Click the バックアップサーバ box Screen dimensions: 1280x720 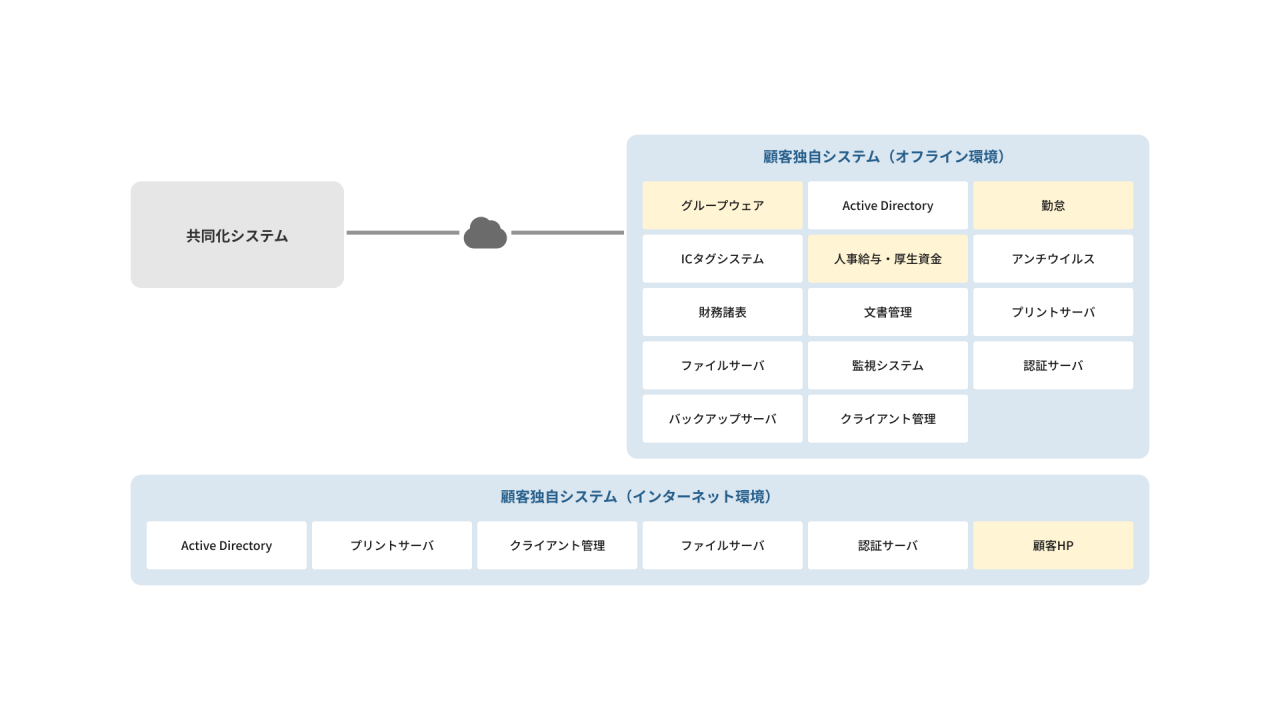click(722, 419)
